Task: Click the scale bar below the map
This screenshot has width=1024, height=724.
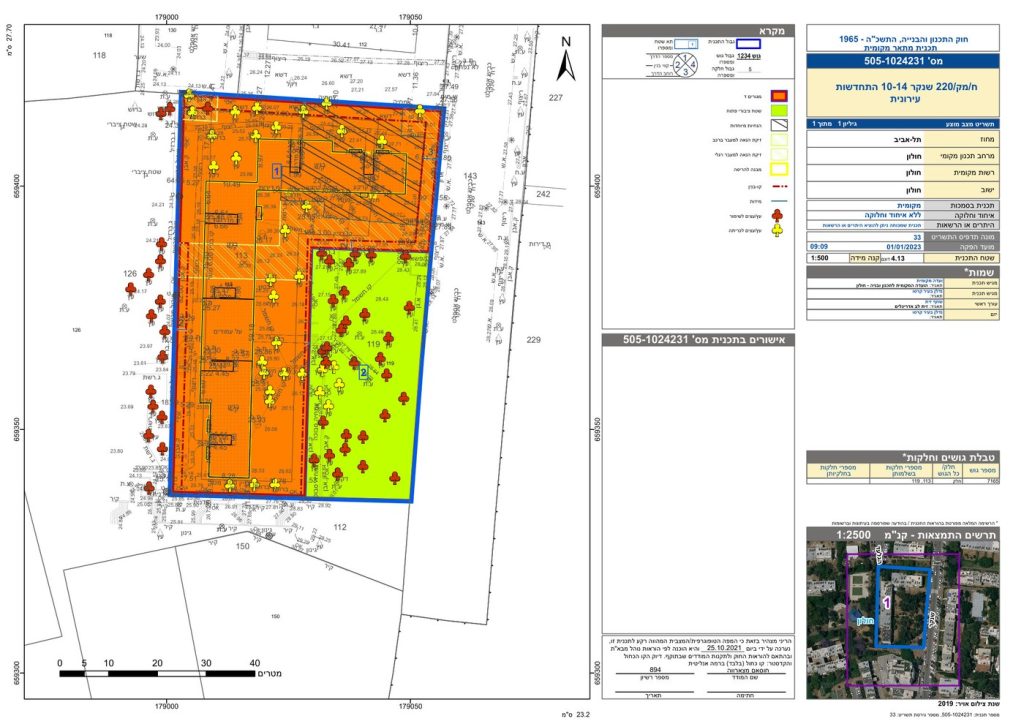Action: tap(157, 673)
